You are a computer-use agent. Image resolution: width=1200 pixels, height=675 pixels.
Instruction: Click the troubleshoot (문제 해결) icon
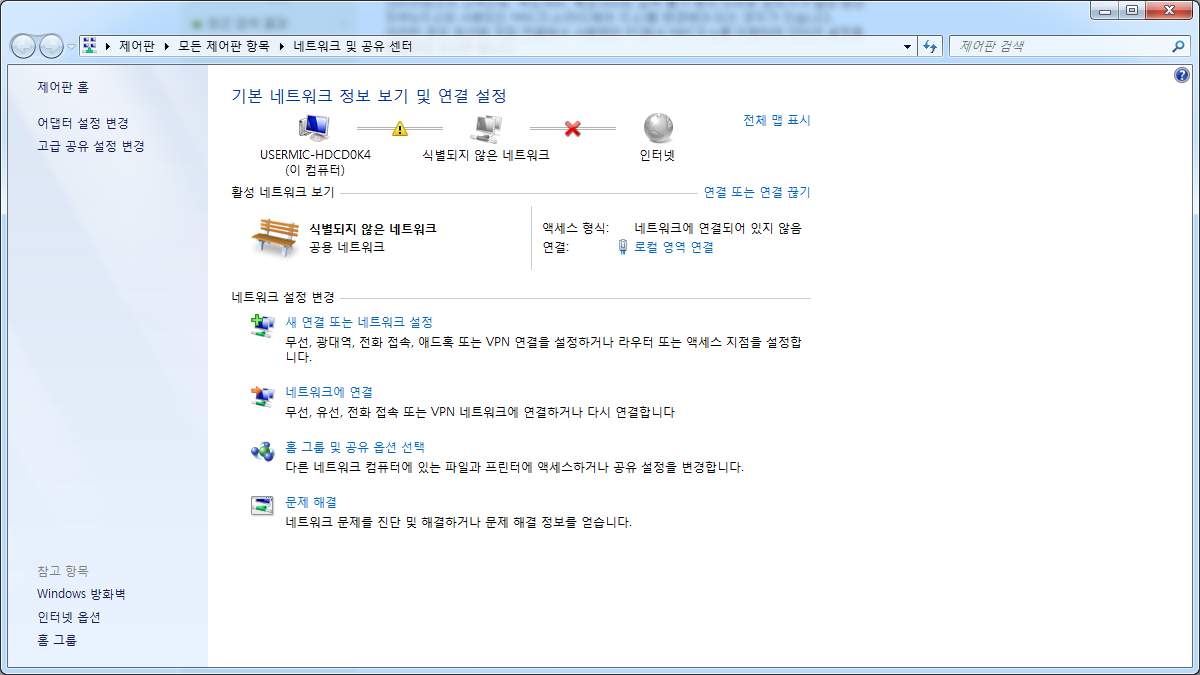(262, 506)
